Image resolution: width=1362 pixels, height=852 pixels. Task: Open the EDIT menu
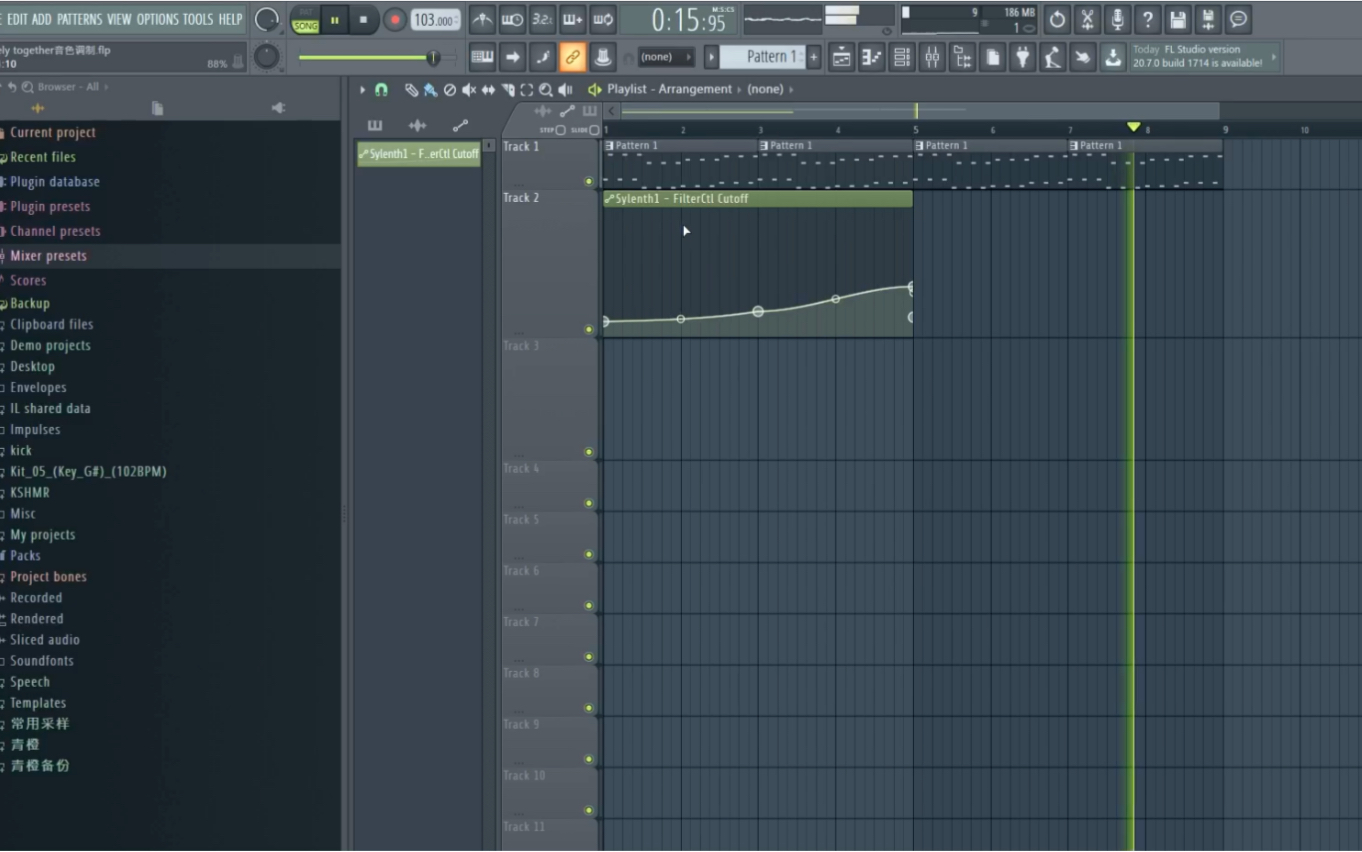[x=18, y=19]
